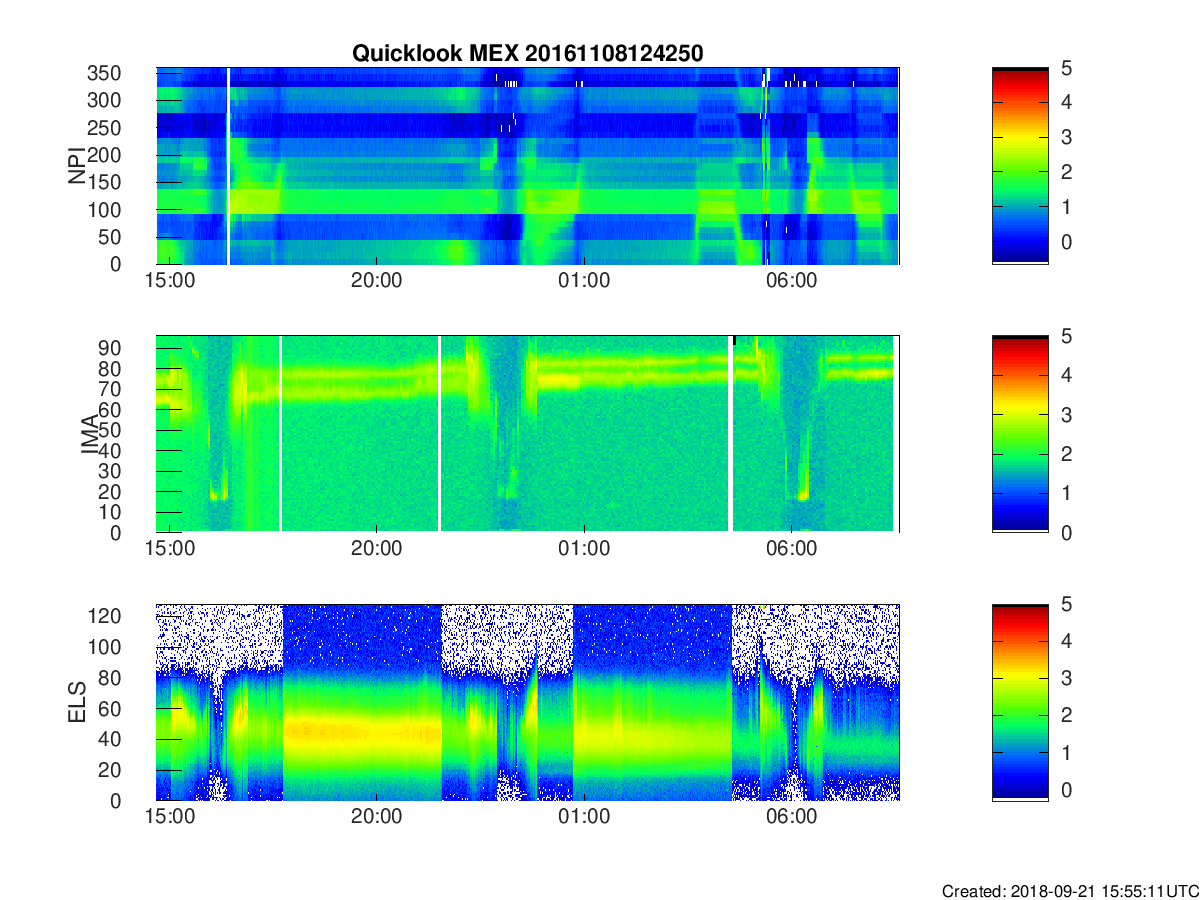Click the 15:00 time label under ELS panel
Screen dimensions: 1200x900
click(170, 818)
